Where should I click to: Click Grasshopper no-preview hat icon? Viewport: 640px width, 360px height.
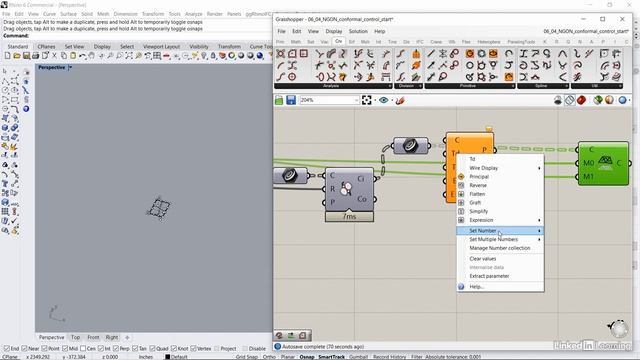tap(558, 100)
